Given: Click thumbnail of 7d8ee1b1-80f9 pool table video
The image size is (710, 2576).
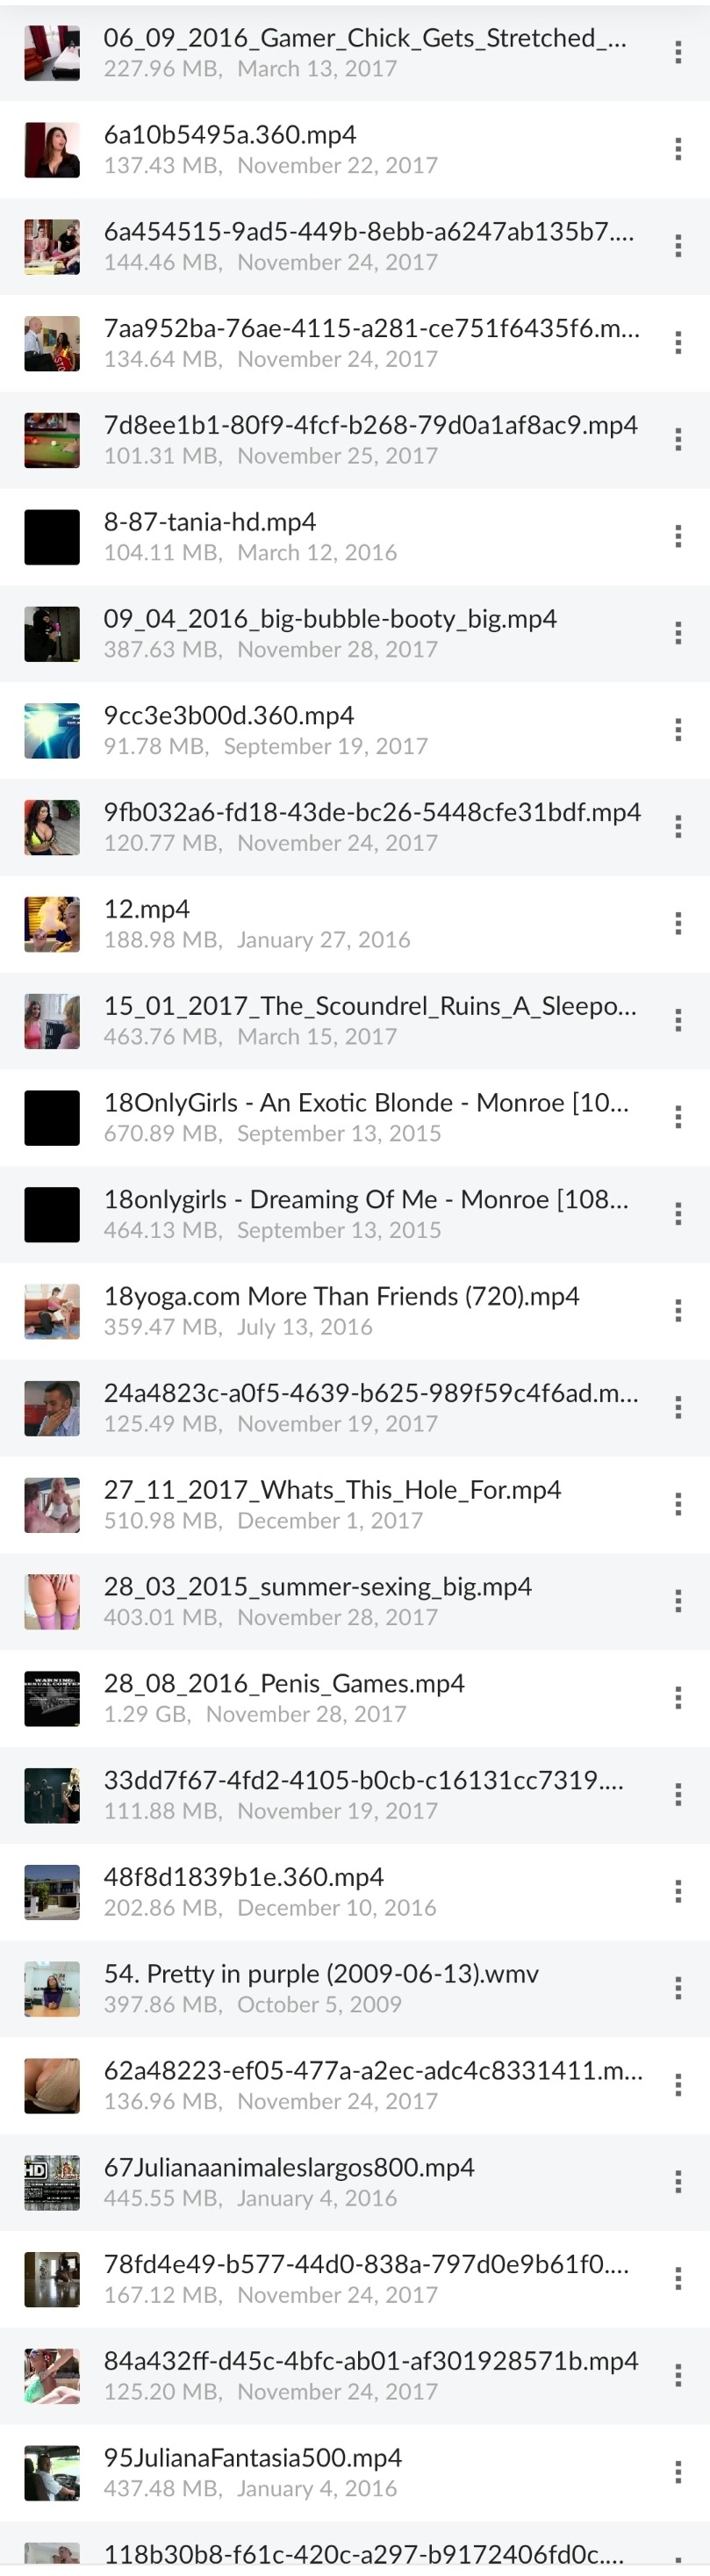Looking at the screenshot, I should pos(52,440).
